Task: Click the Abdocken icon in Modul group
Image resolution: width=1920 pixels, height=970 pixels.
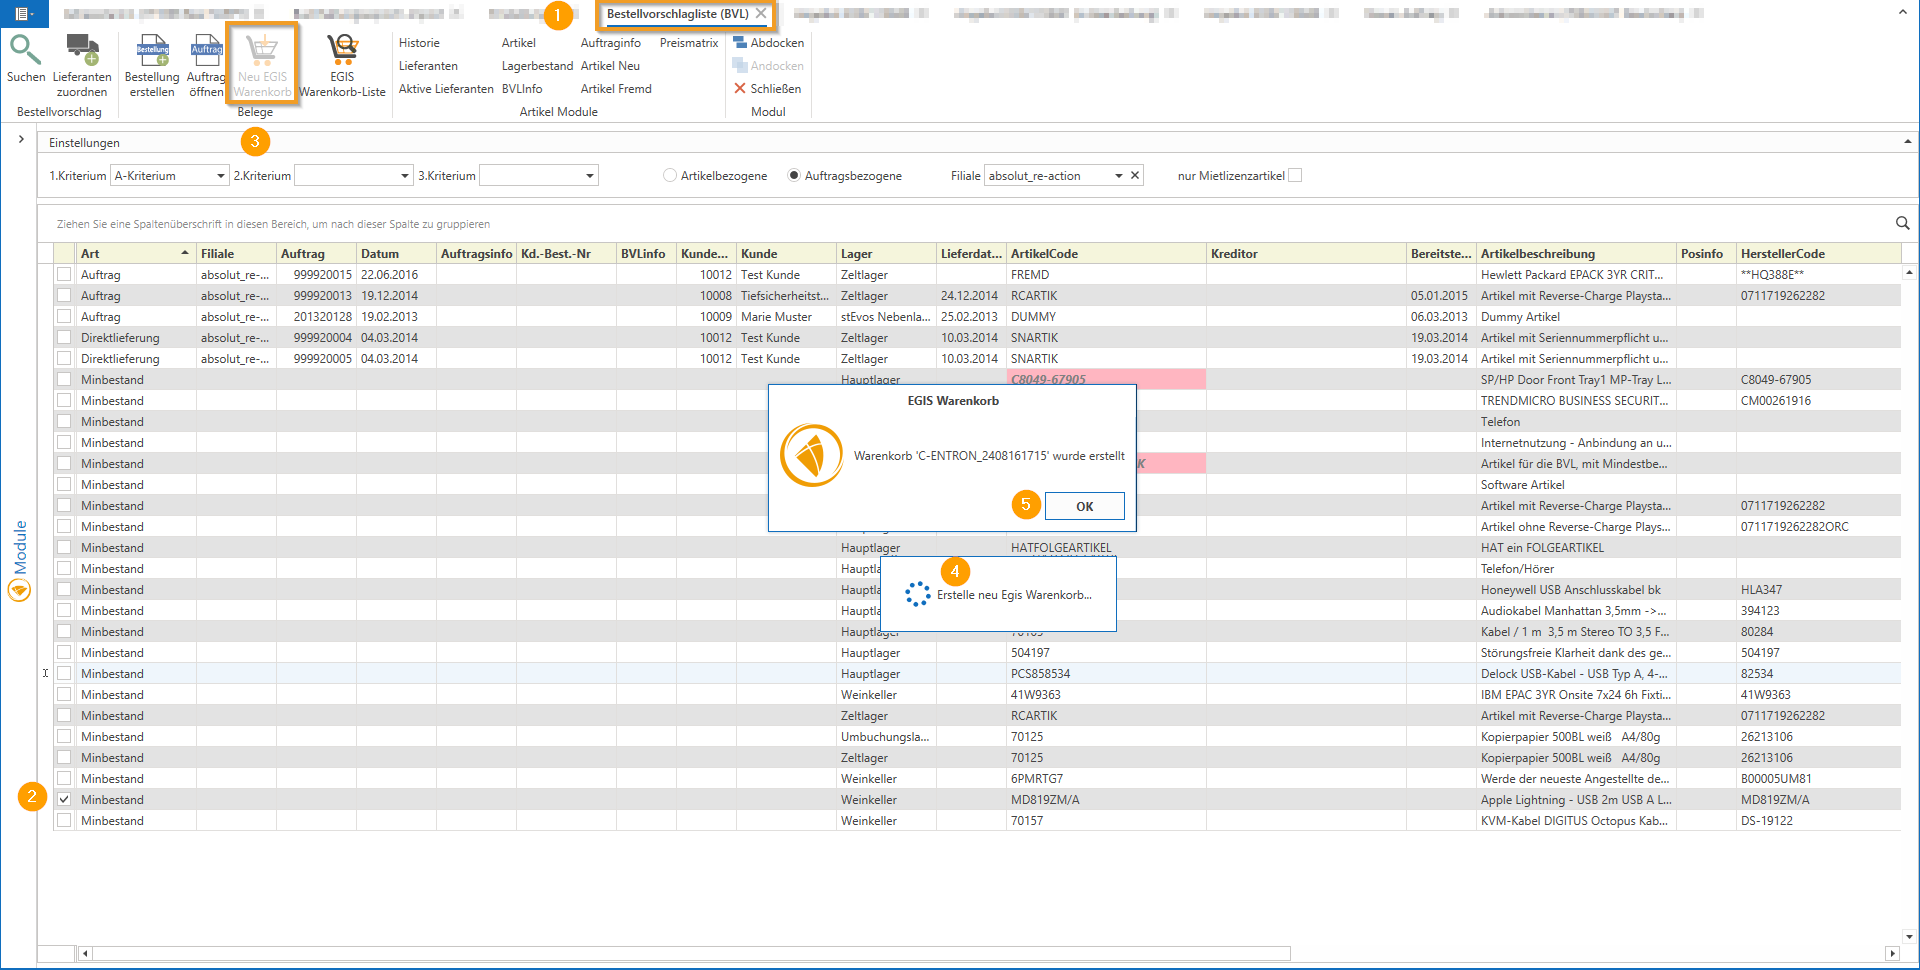Action: pos(740,43)
